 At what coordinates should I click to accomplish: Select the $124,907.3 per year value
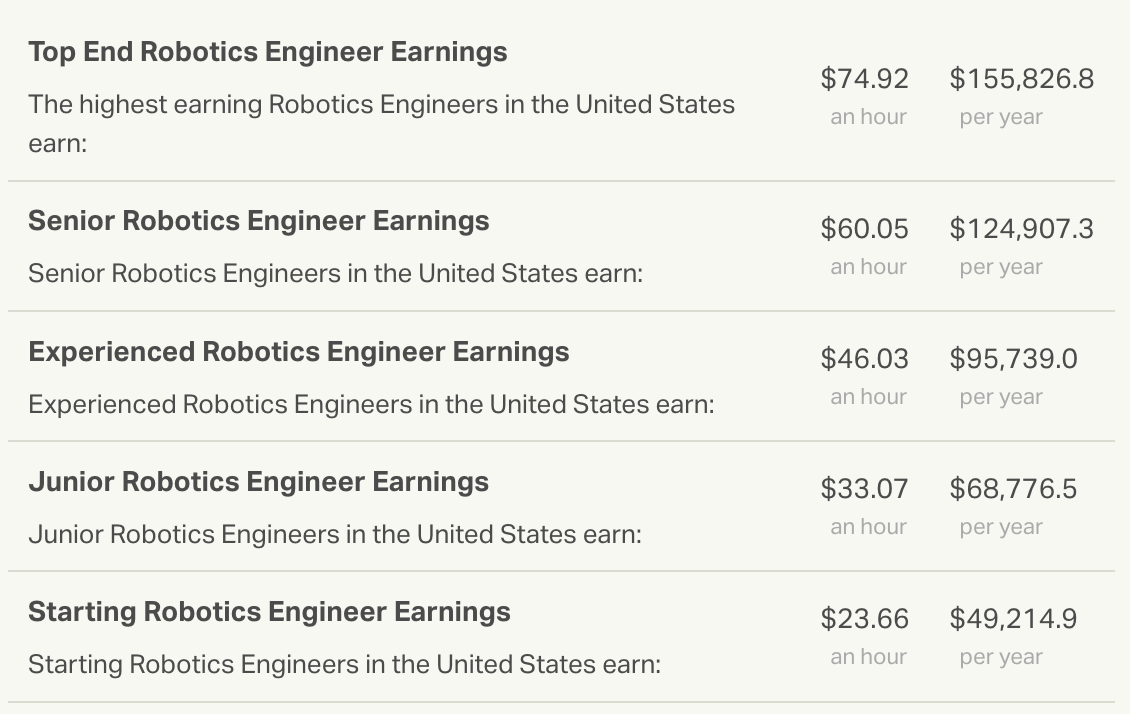pyautogui.click(x=1021, y=229)
